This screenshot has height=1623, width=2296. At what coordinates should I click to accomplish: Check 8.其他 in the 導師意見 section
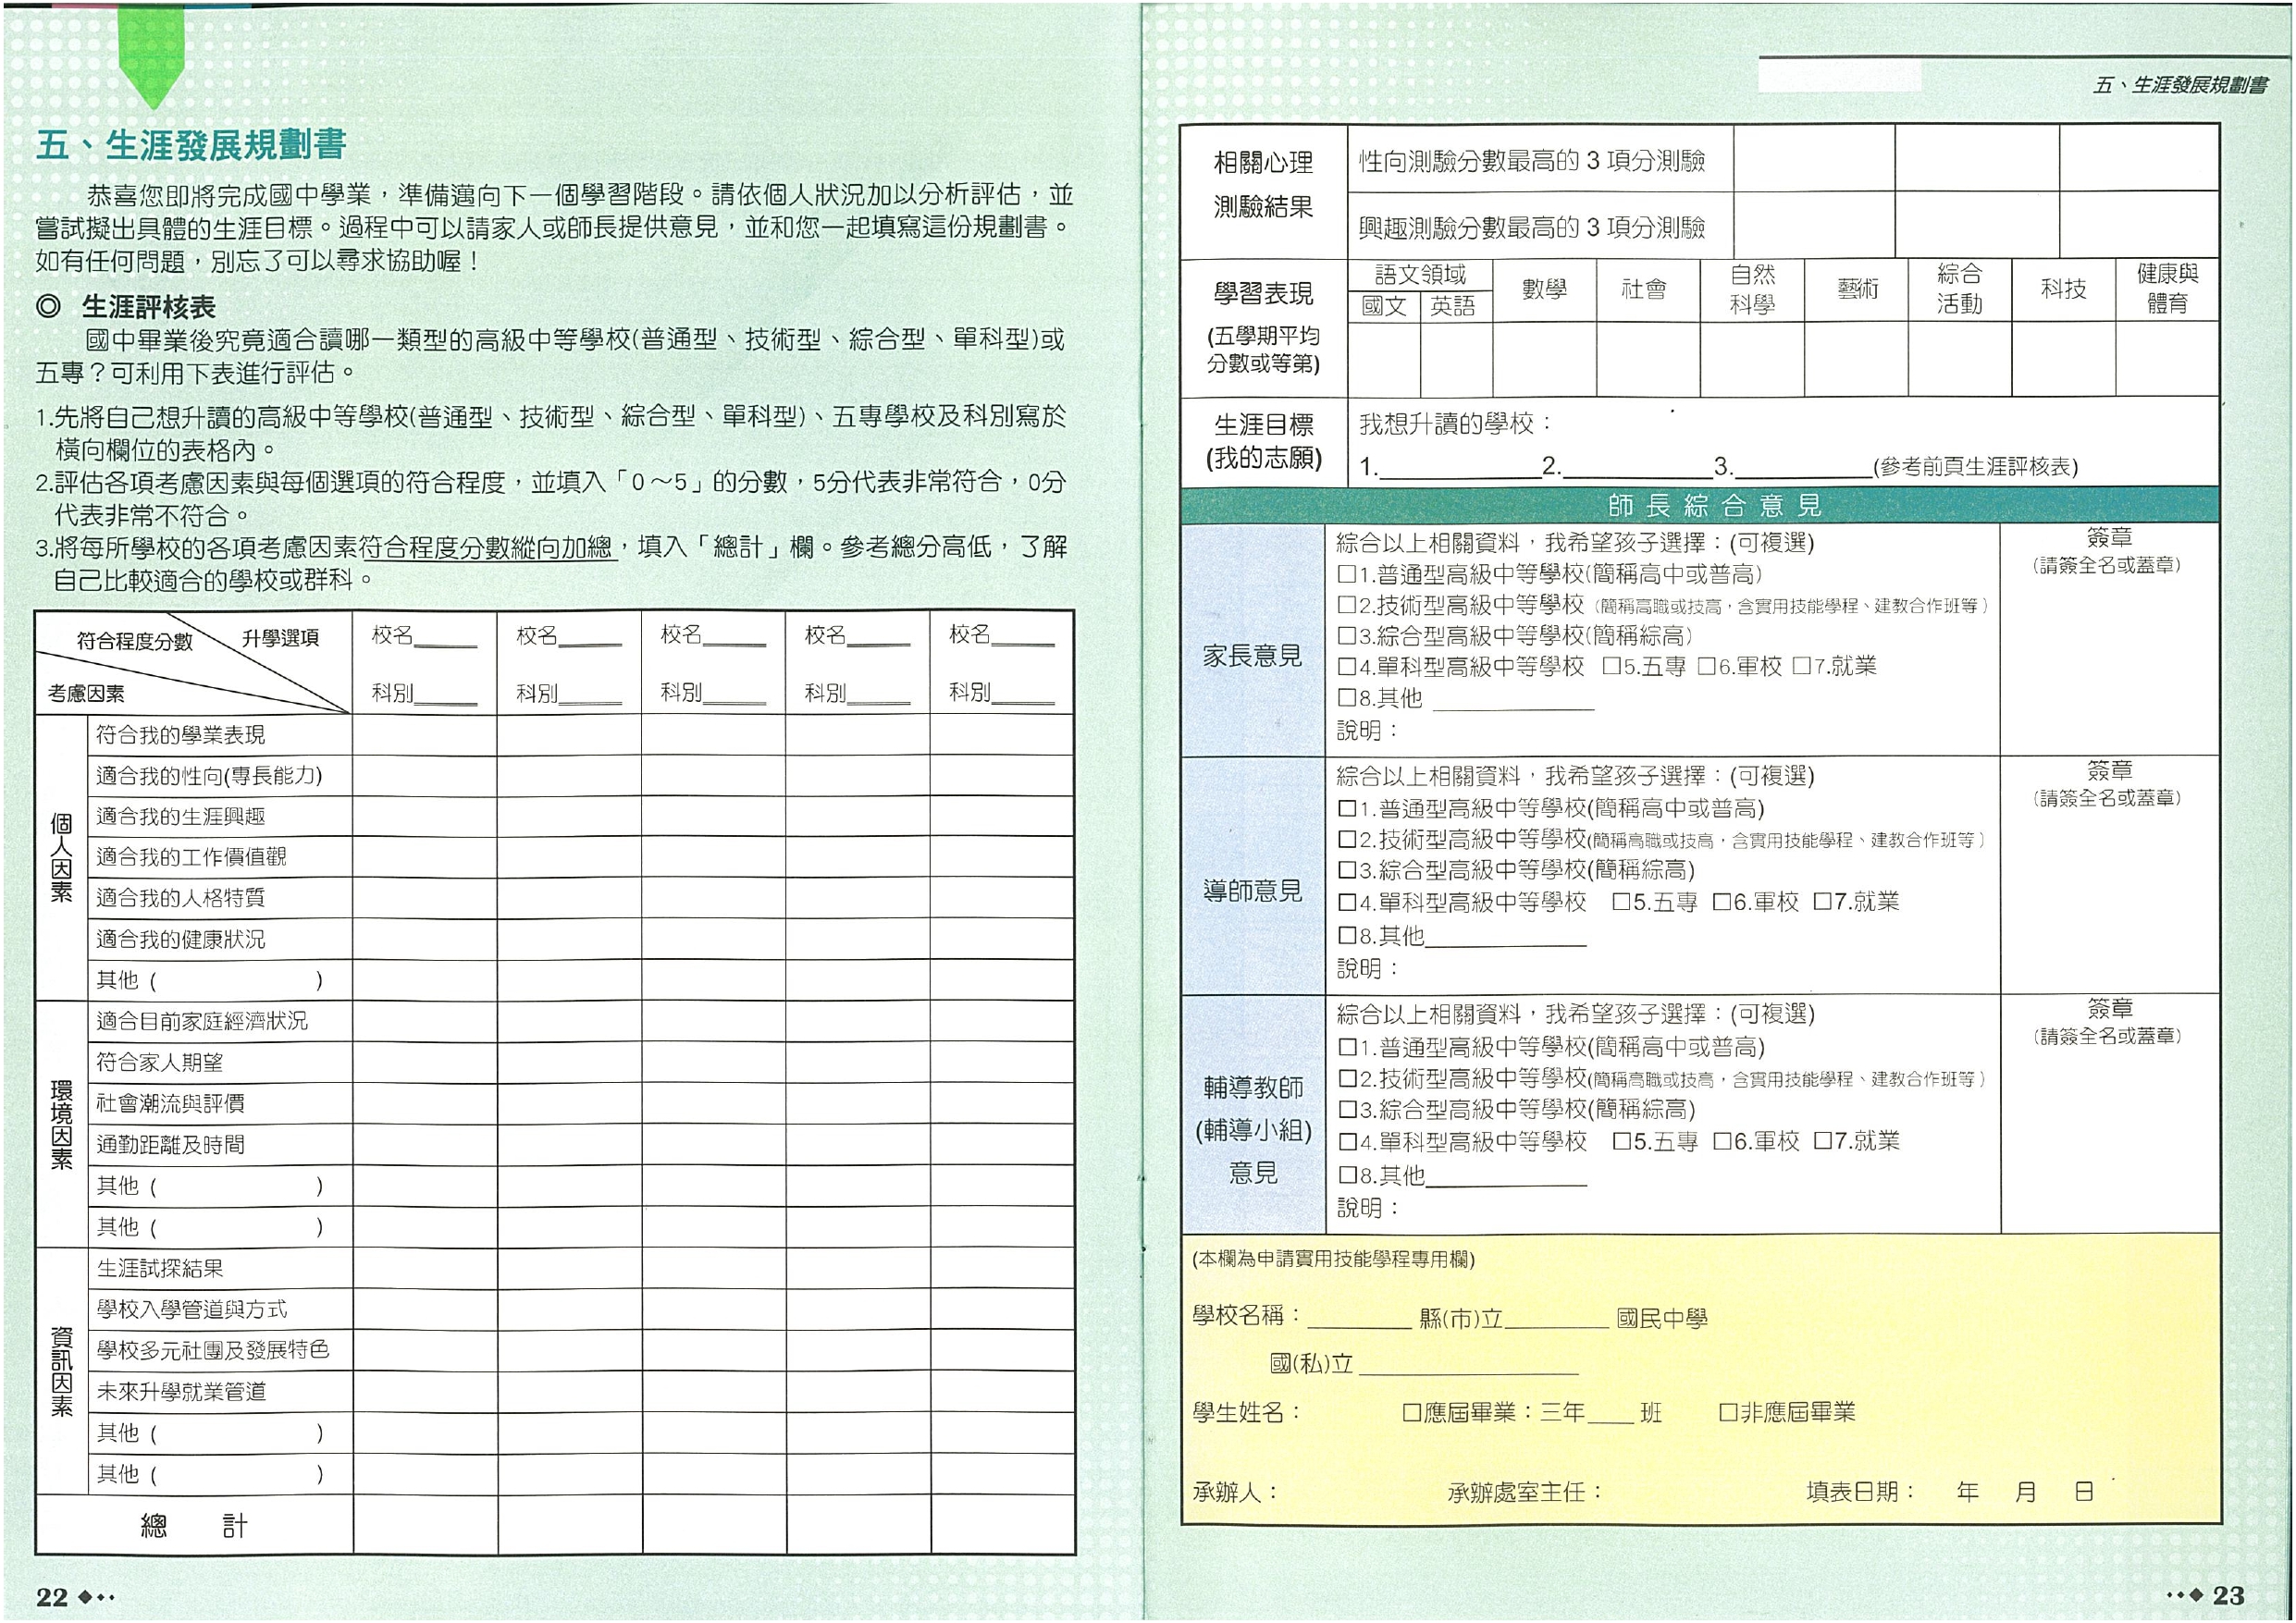1348,937
